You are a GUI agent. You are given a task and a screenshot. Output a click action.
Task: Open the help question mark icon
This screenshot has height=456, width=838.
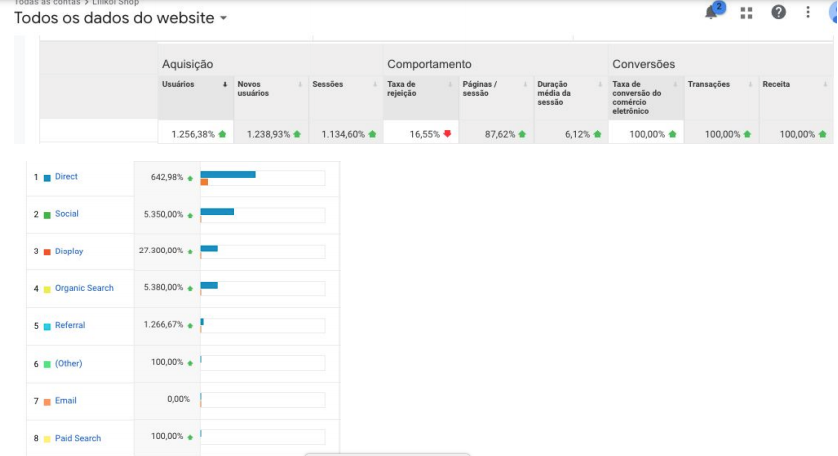point(778,12)
